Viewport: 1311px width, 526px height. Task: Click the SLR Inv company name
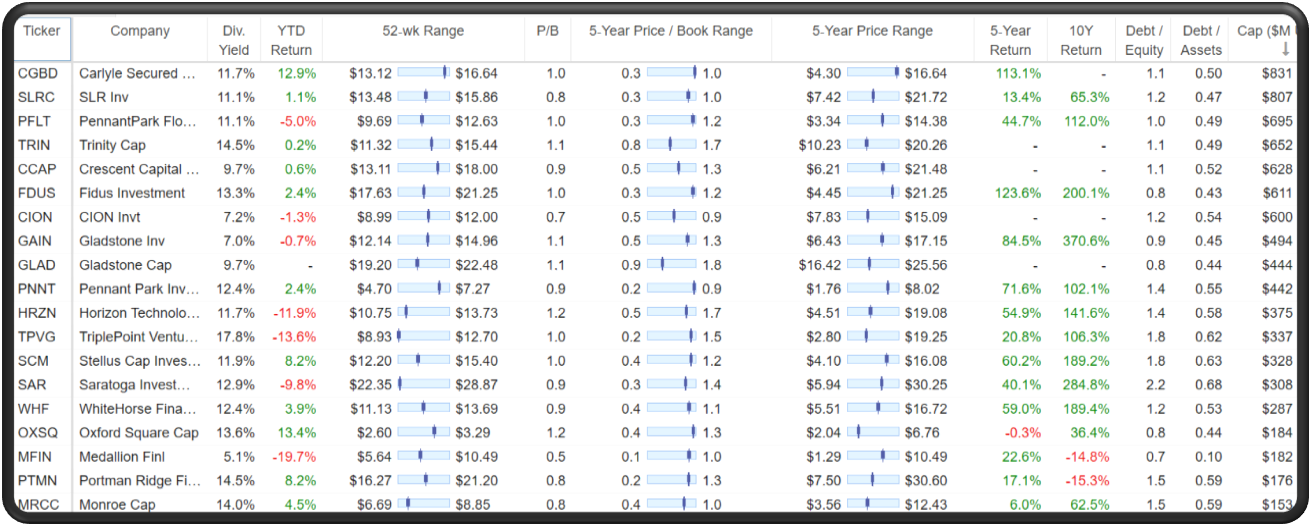pyautogui.click(x=103, y=97)
